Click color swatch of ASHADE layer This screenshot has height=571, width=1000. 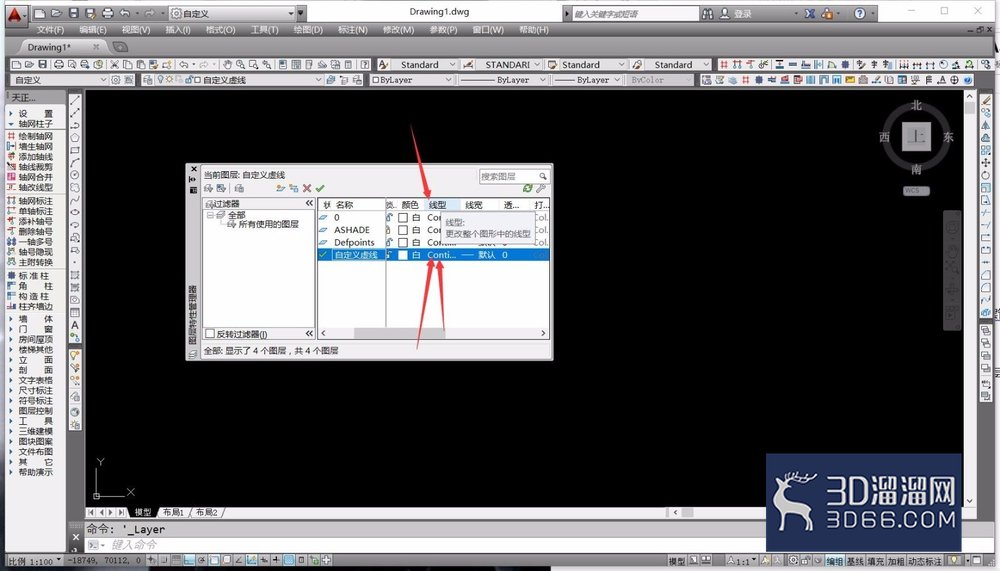(403, 230)
